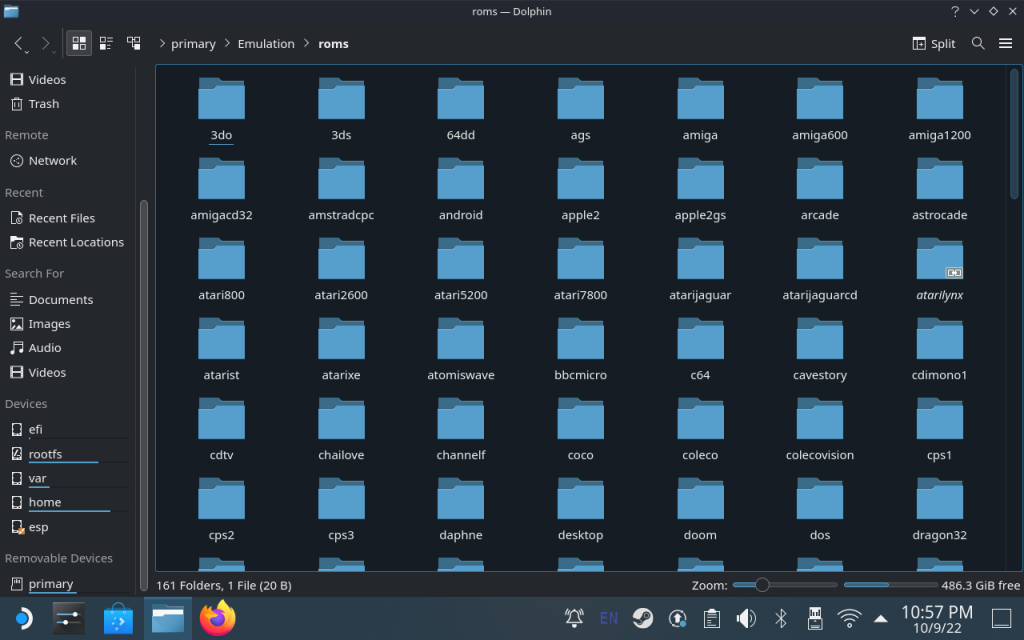The width and height of the screenshot is (1024, 640).
Task: Switch to Icons view mode
Action: (79, 44)
